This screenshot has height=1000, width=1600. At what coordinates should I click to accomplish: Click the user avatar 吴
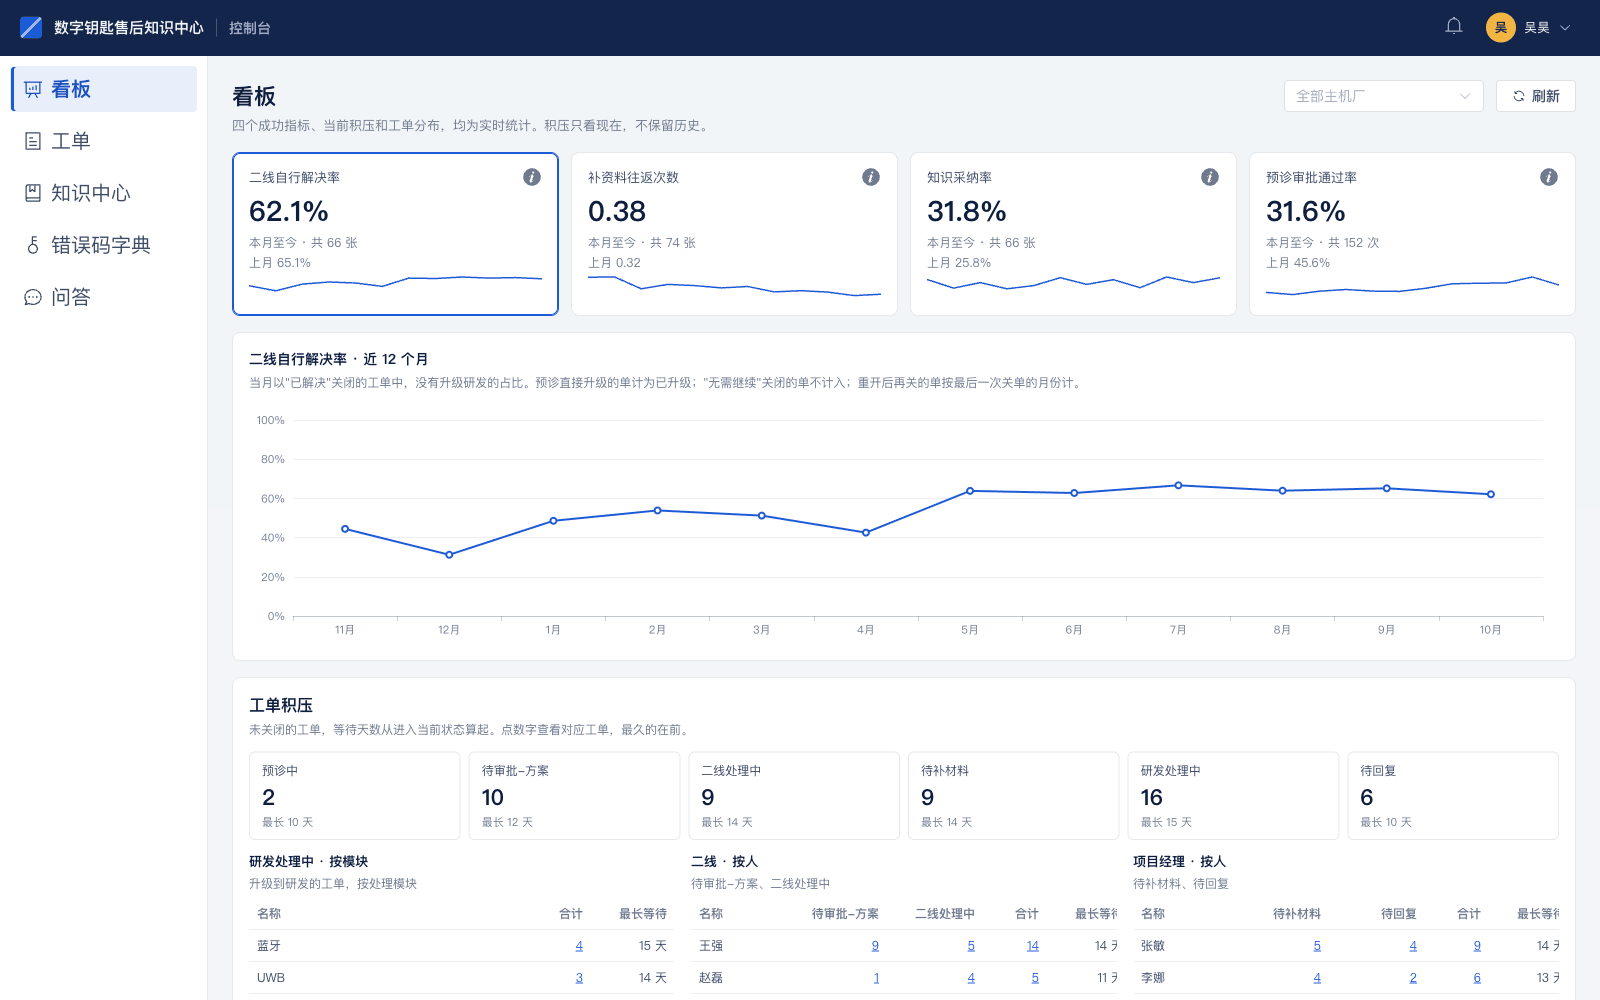pos(1500,27)
